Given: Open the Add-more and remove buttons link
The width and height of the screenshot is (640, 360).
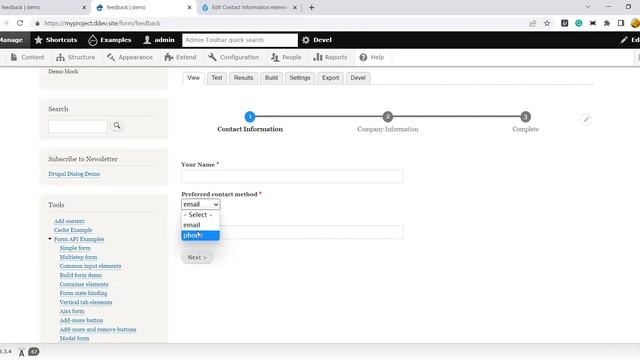Looking at the screenshot, I should pyautogui.click(x=98, y=329).
